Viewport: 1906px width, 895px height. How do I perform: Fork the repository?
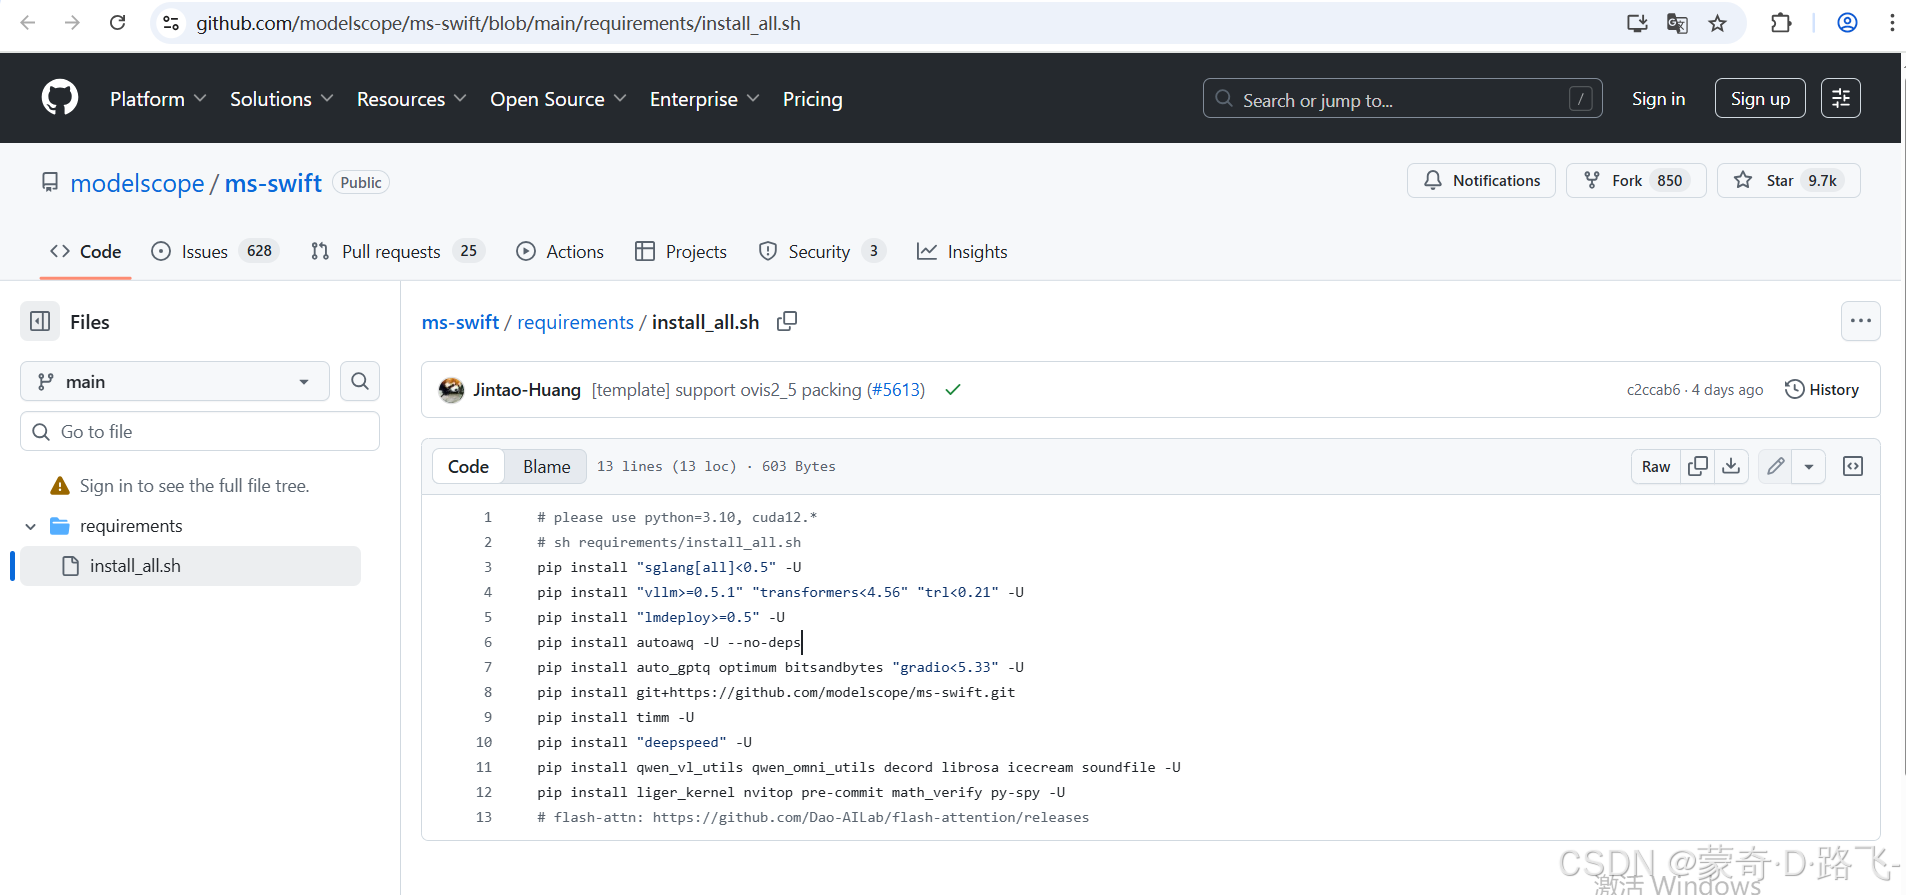pyautogui.click(x=1636, y=180)
